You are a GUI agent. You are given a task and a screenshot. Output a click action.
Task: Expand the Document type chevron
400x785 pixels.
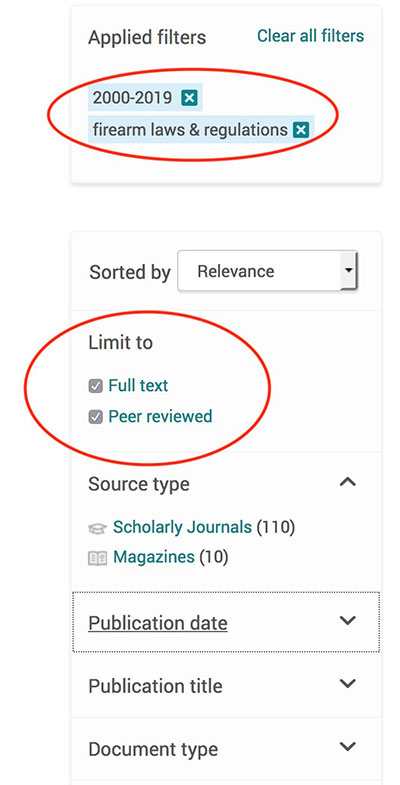tap(347, 747)
